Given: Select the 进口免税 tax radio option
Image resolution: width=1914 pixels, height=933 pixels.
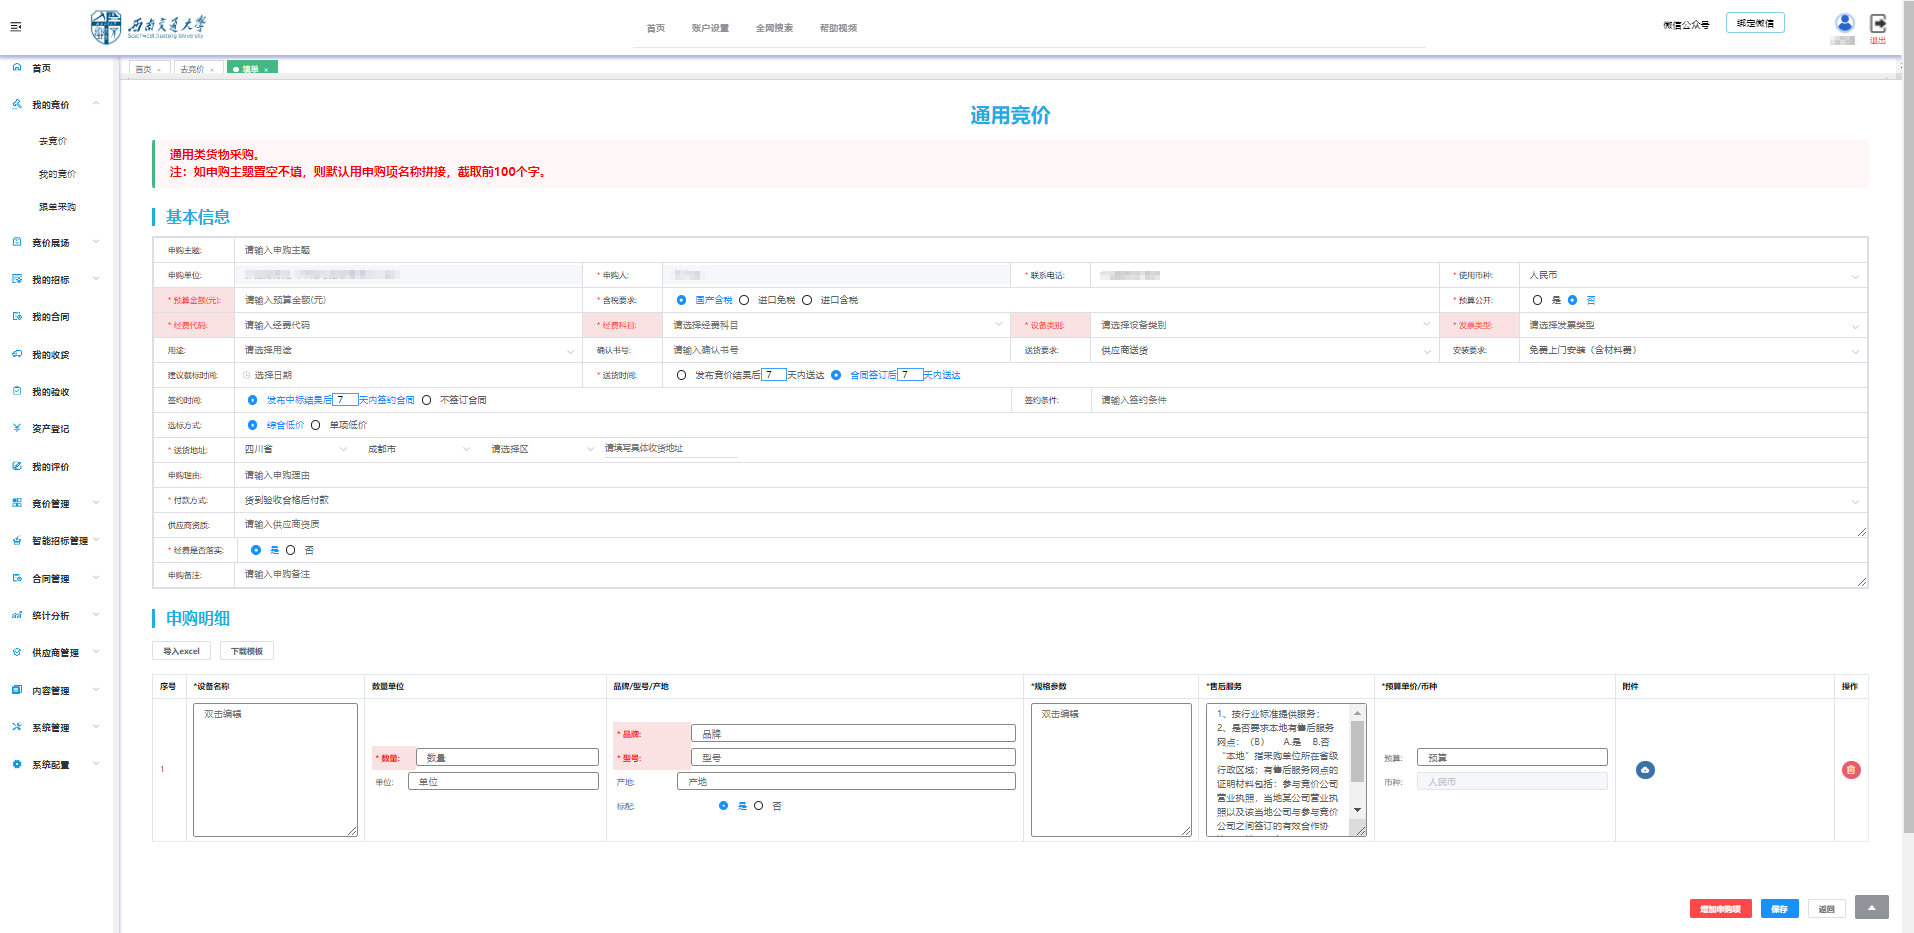Looking at the screenshot, I should [x=744, y=300].
